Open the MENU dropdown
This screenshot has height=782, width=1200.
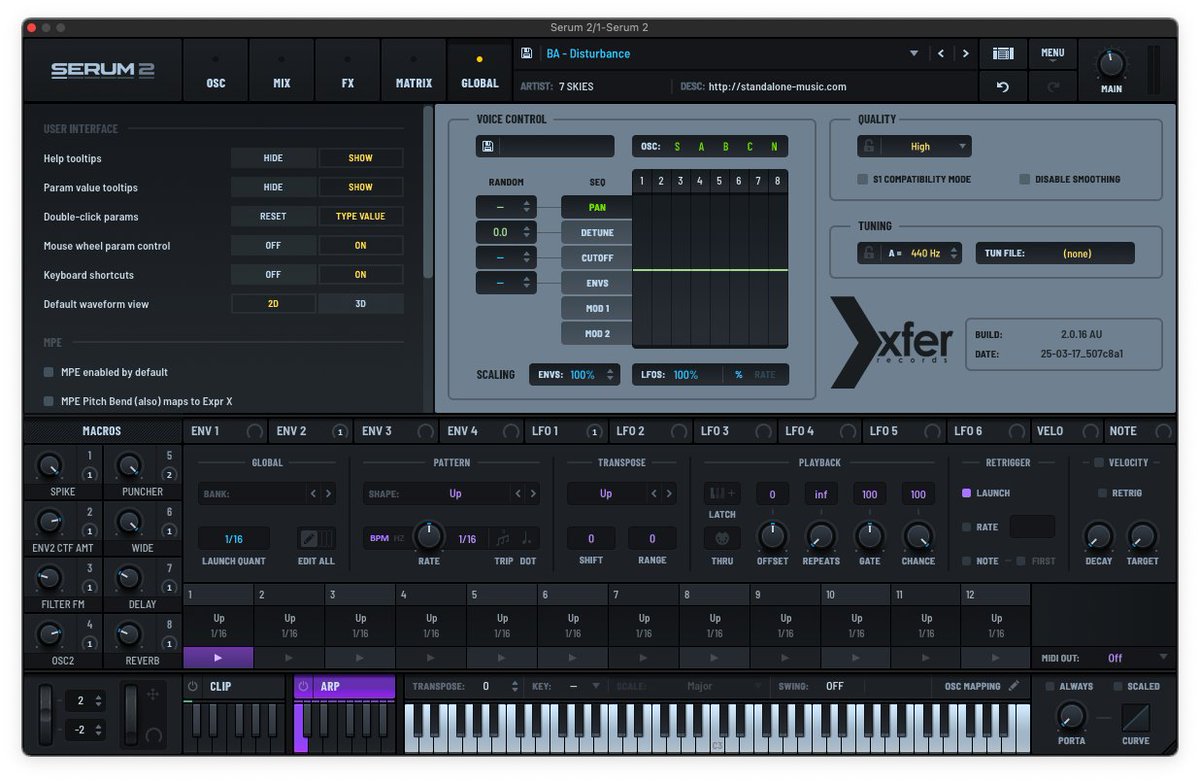click(x=1053, y=54)
